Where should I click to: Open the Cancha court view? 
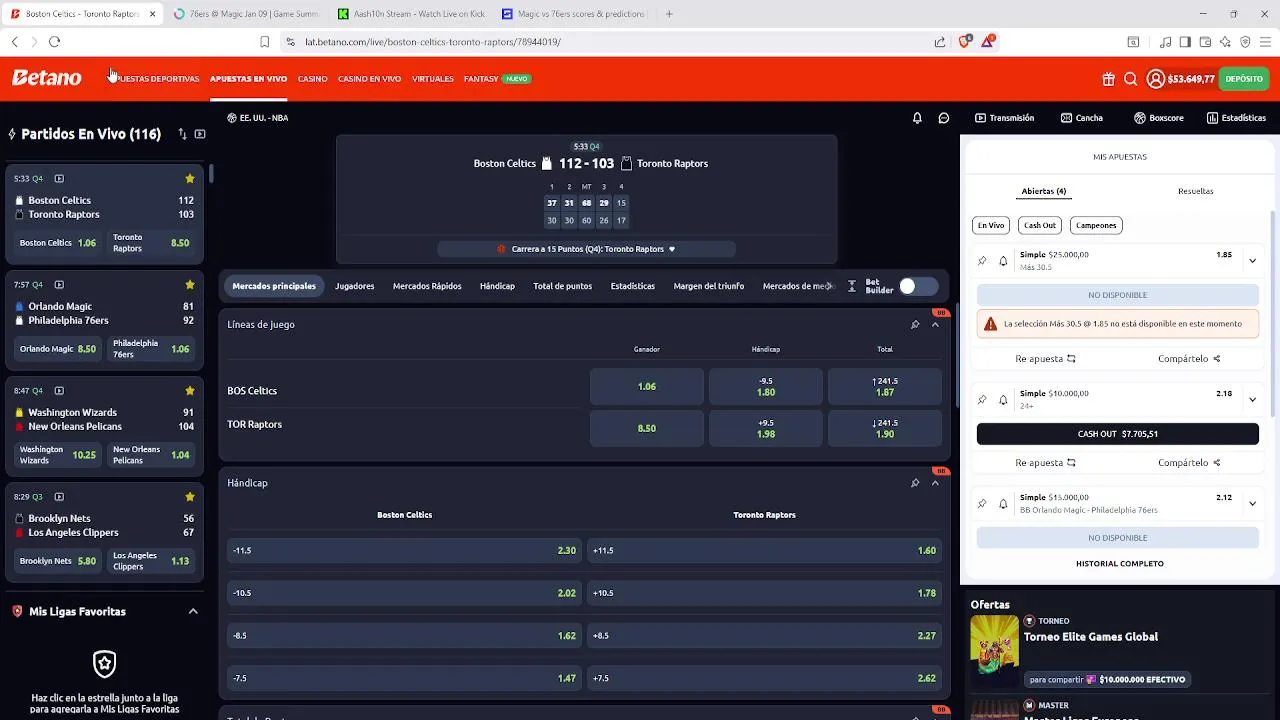(x=1082, y=118)
